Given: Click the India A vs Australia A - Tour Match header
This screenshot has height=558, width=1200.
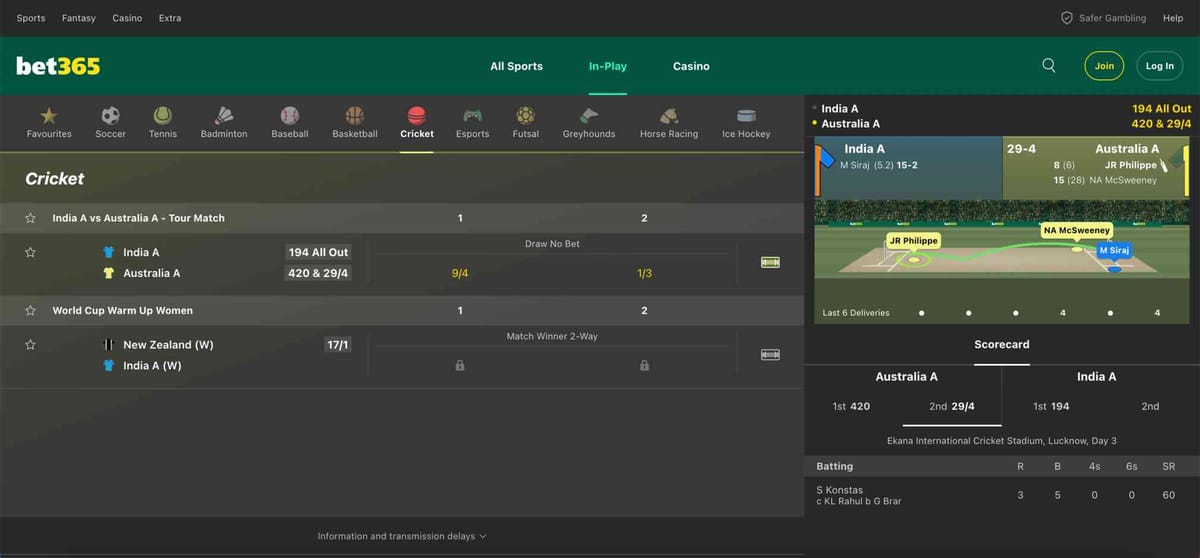Looking at the screenshot, I should click(139, 218).
